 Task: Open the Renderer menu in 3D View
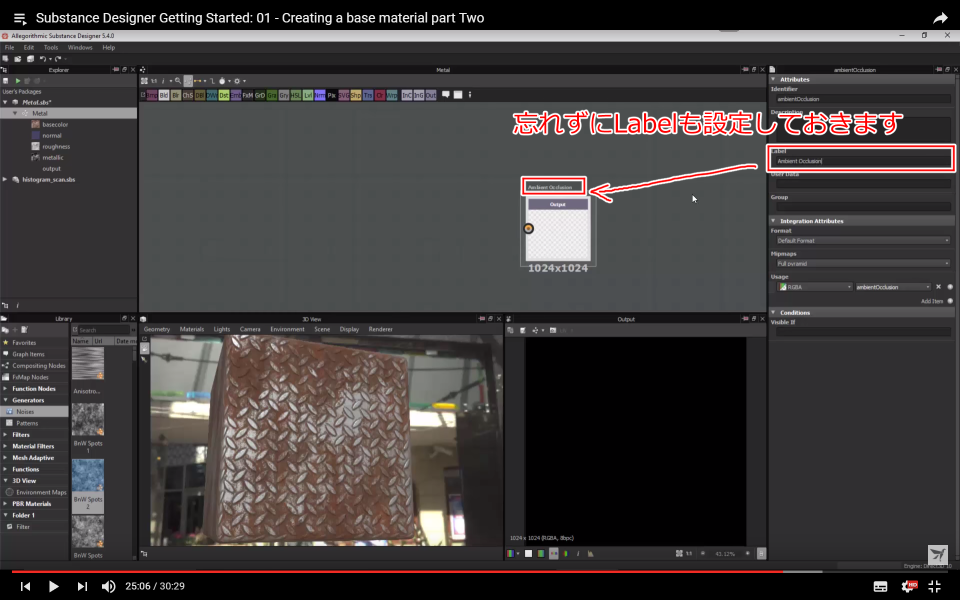click(380, 329)
